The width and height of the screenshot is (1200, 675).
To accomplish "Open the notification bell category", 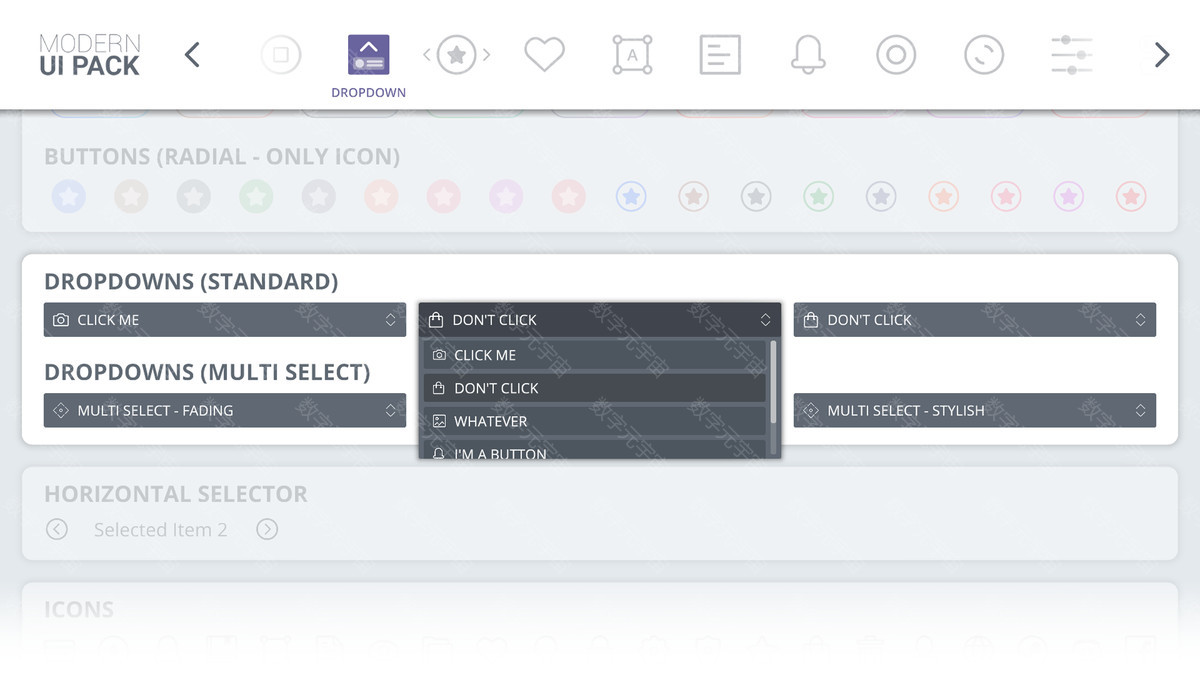I will pos(808,55).
